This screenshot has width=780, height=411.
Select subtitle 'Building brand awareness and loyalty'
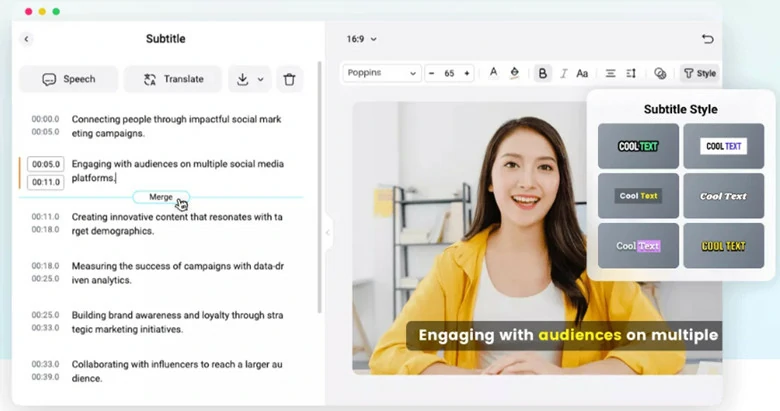click(x=178, y=322)
